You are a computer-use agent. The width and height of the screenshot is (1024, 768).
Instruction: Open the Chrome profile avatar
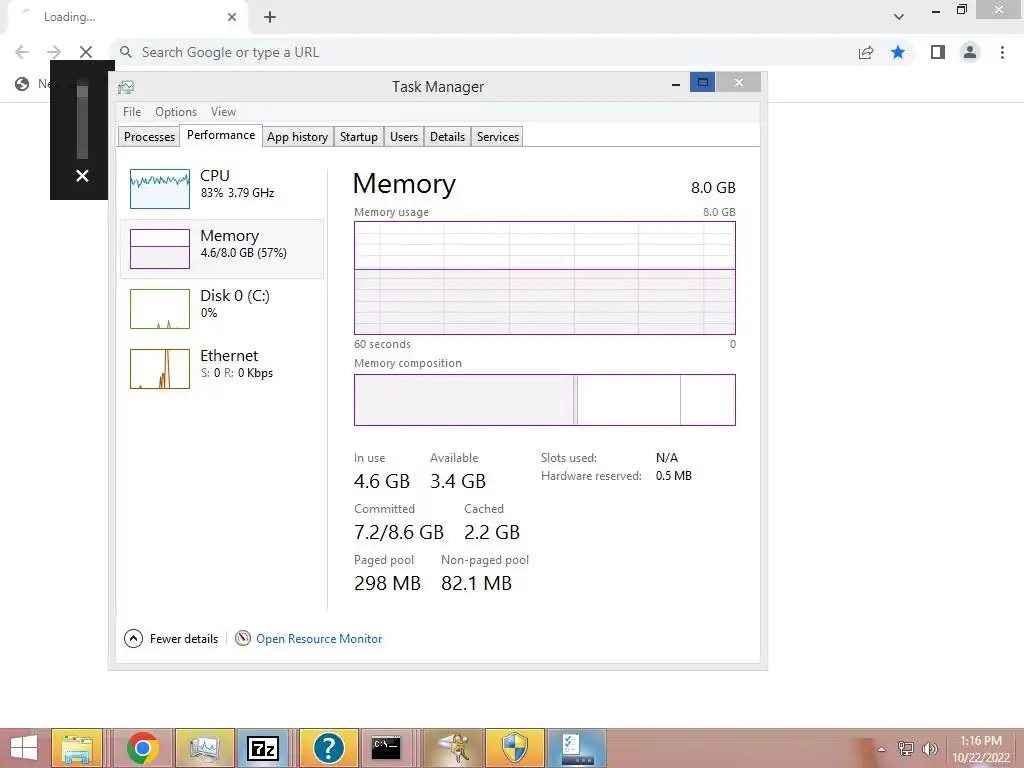[970, 52]
